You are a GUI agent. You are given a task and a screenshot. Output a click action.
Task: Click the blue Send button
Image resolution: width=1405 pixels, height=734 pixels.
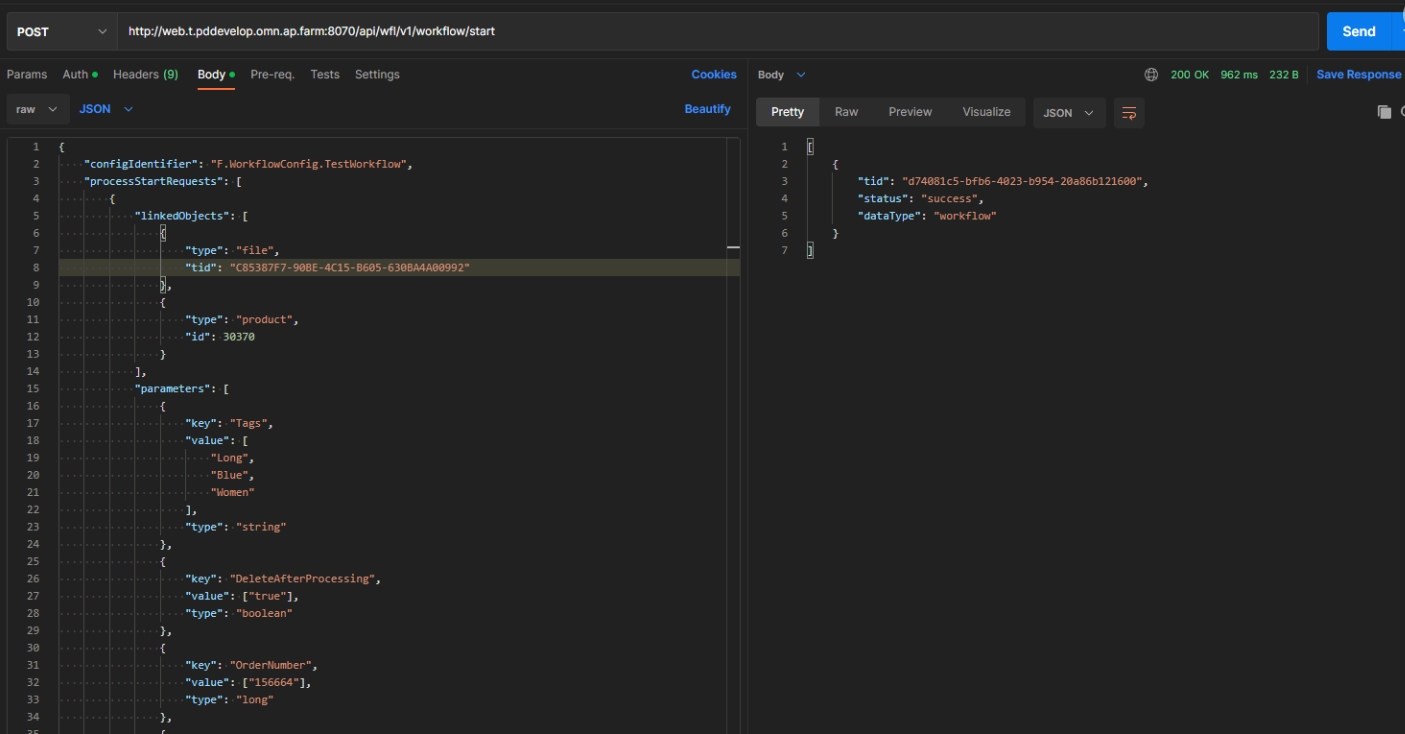pyautogui.click(x=1358, y=32)
